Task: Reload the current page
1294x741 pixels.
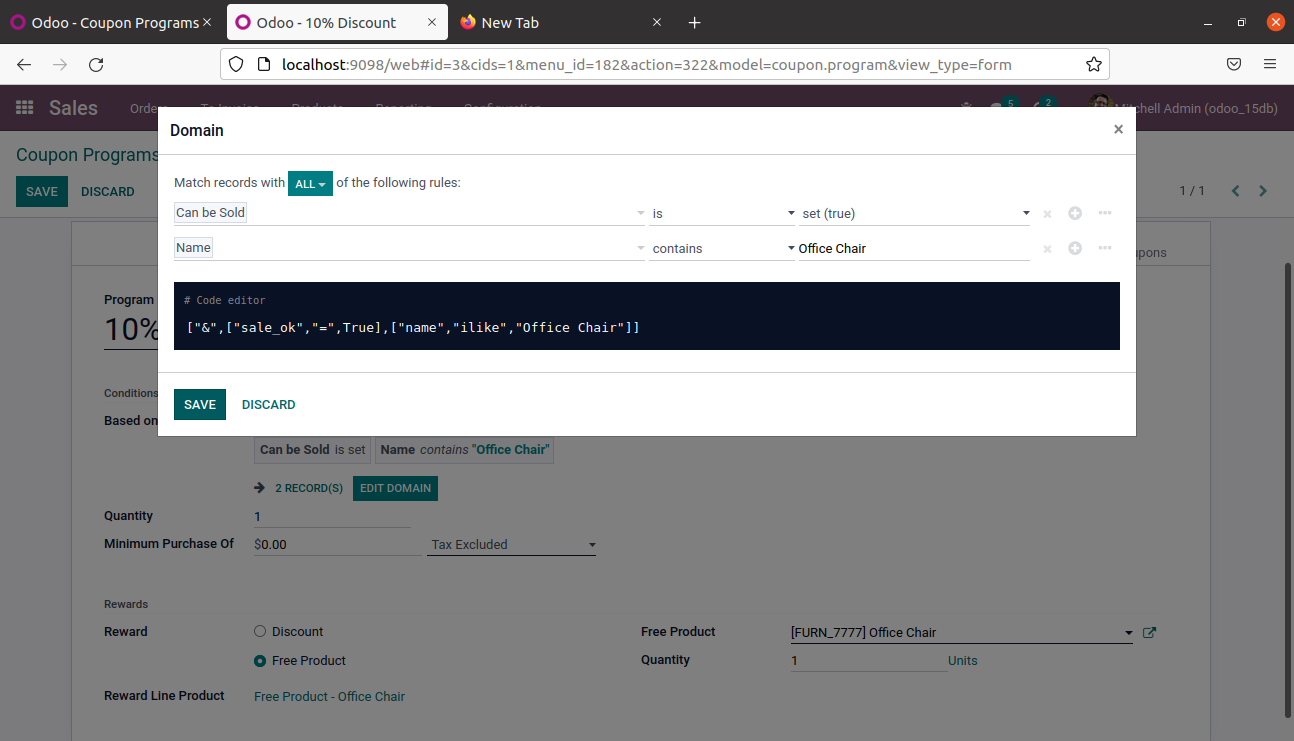Action: (x=96, y=64)
